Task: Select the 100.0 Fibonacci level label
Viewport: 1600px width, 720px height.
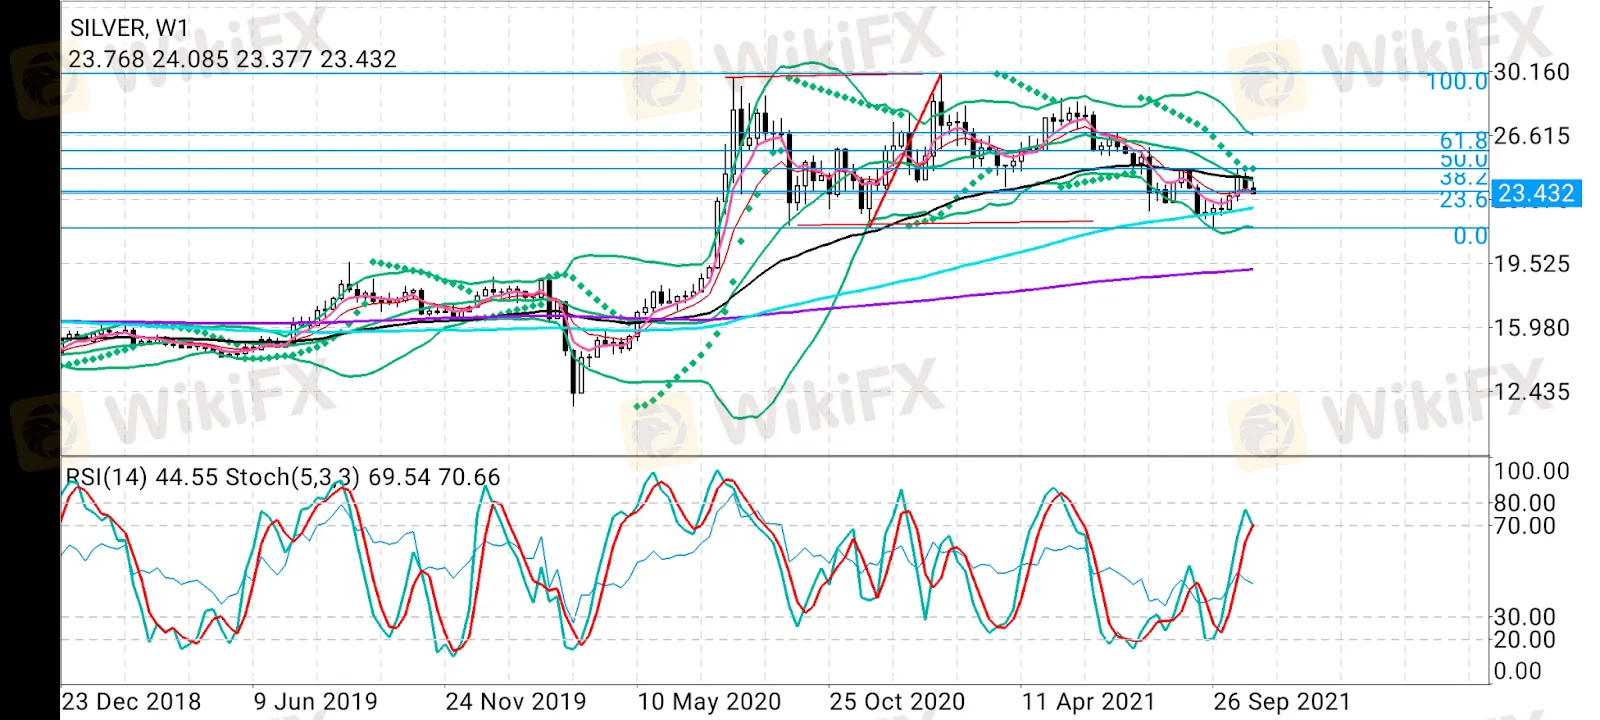Action: (x=1457, y=82)
